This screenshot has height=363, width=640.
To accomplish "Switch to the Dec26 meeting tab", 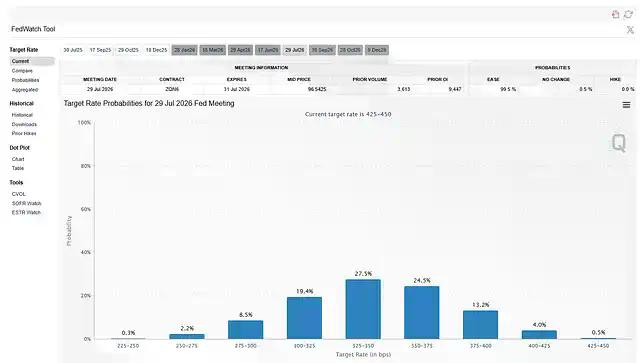I will 377,50.
